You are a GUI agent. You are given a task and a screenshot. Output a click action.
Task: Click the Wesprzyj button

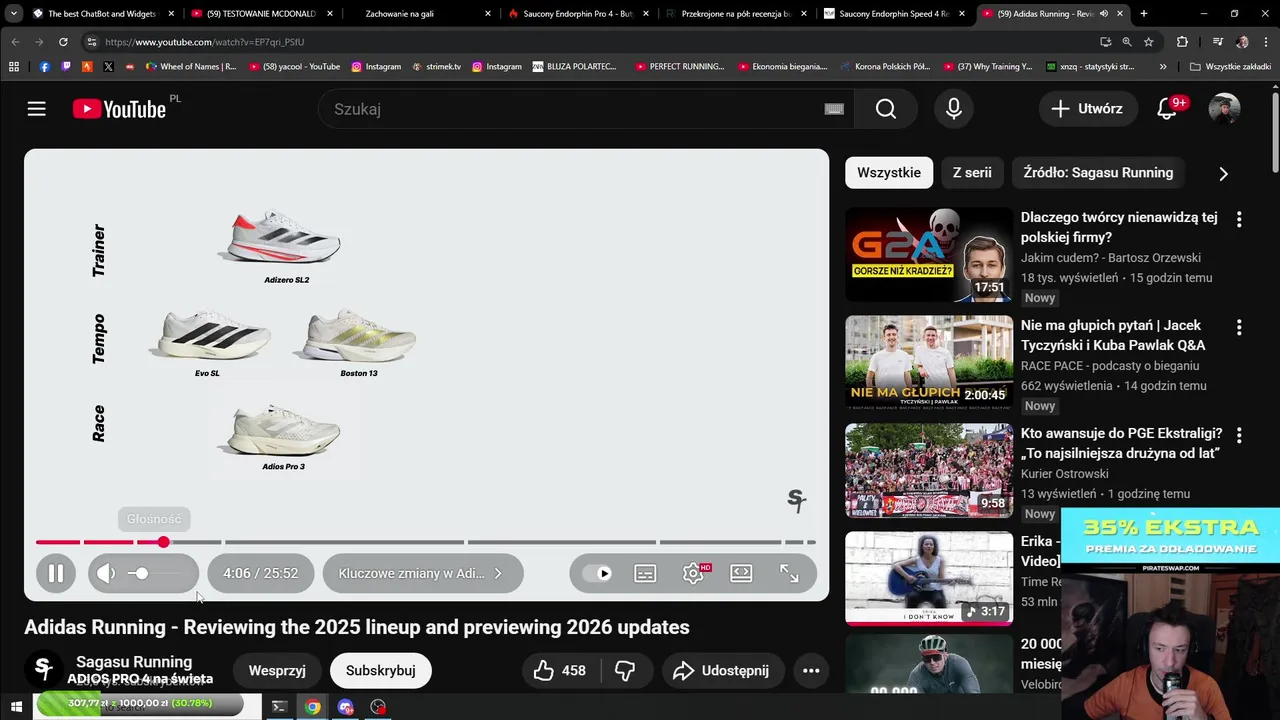277,671
